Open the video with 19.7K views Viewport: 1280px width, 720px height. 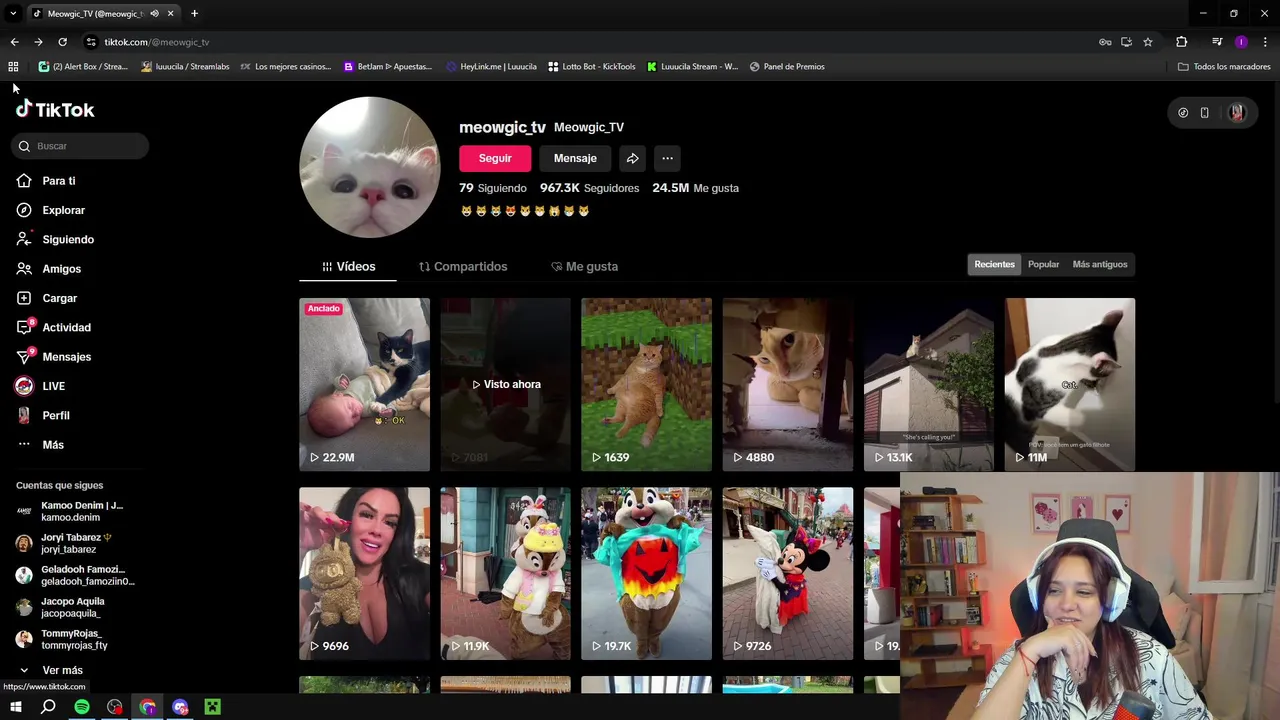click(x=646, y=574)
